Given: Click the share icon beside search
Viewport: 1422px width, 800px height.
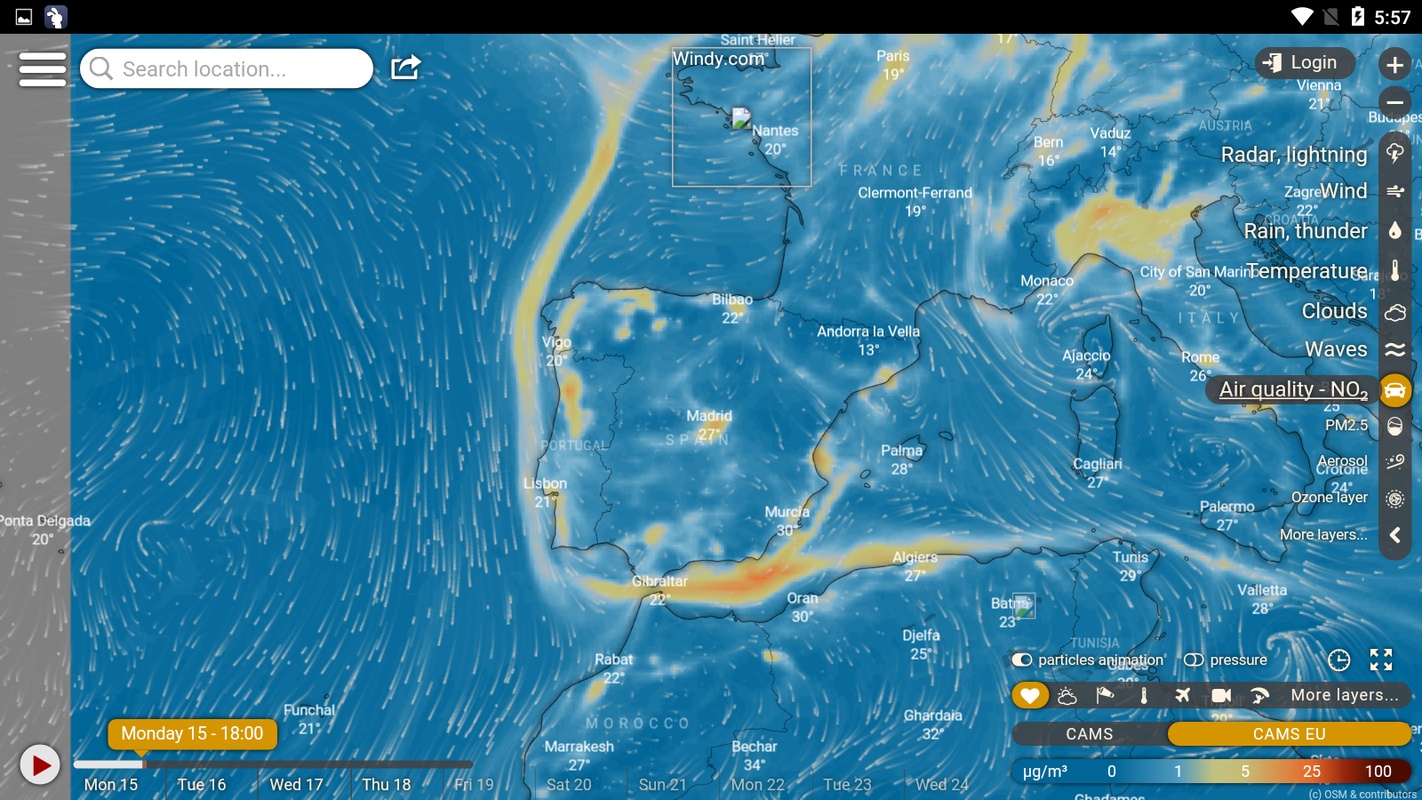Looking at the screenshot, I should point(405,67).
